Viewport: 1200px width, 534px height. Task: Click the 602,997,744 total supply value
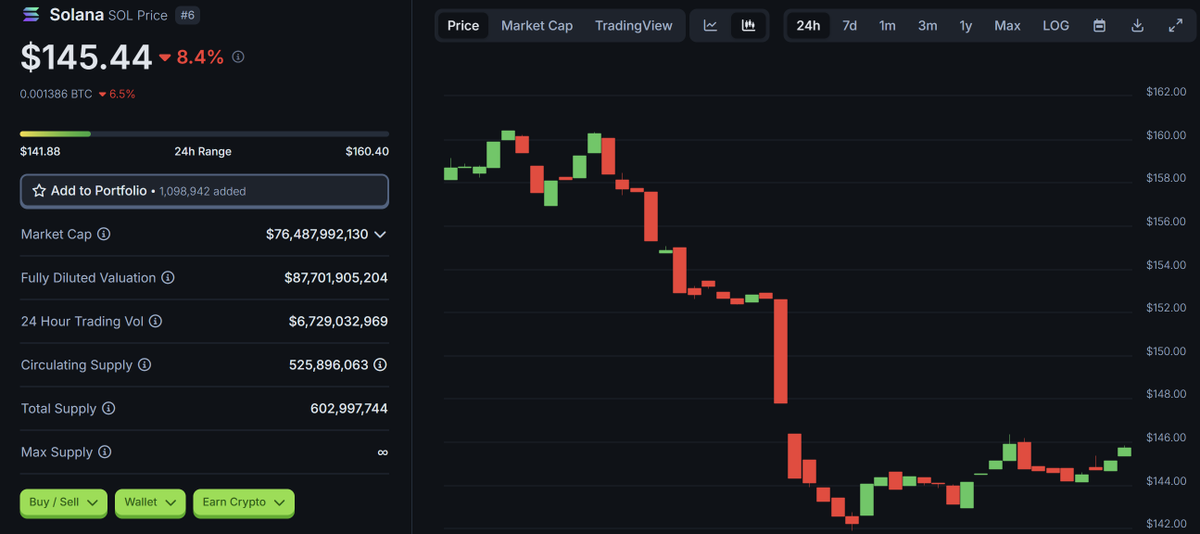(349, 409)
